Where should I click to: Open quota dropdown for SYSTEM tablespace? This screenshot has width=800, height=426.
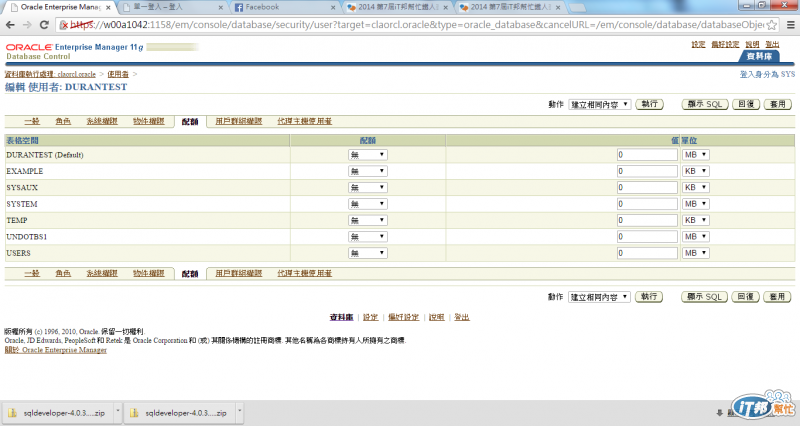pos(367,204)
